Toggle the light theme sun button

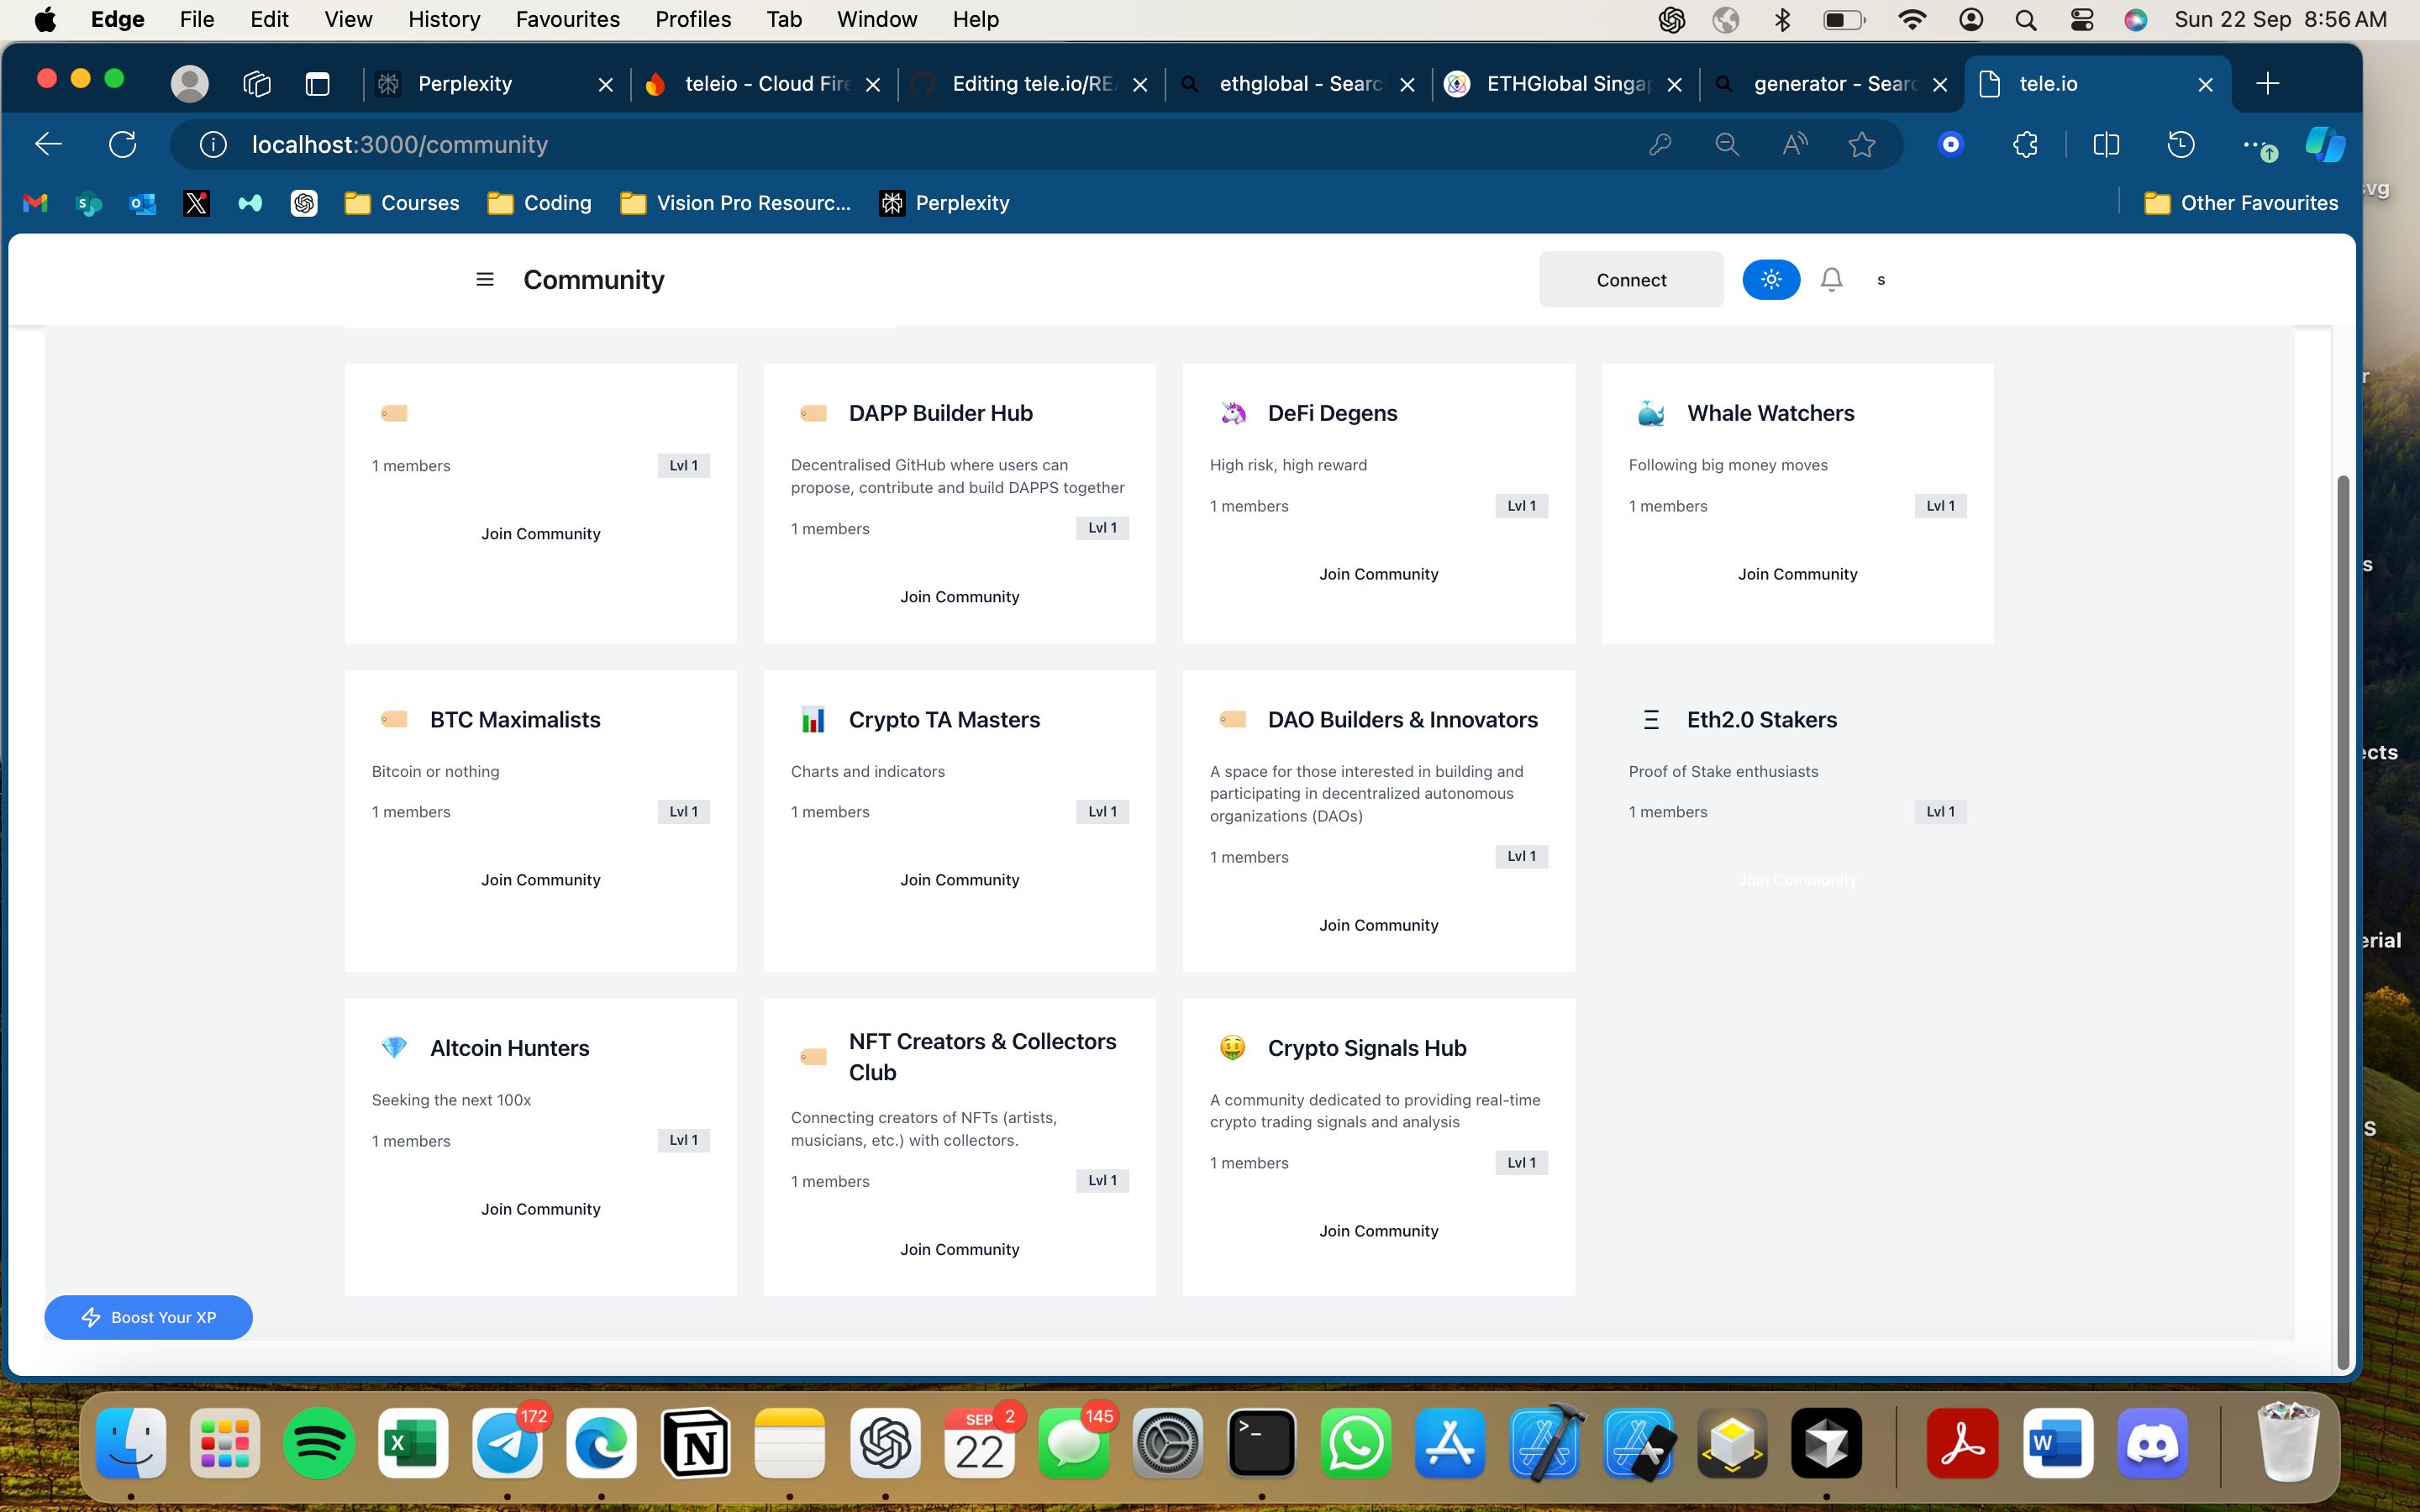(x=1771, y=279)
